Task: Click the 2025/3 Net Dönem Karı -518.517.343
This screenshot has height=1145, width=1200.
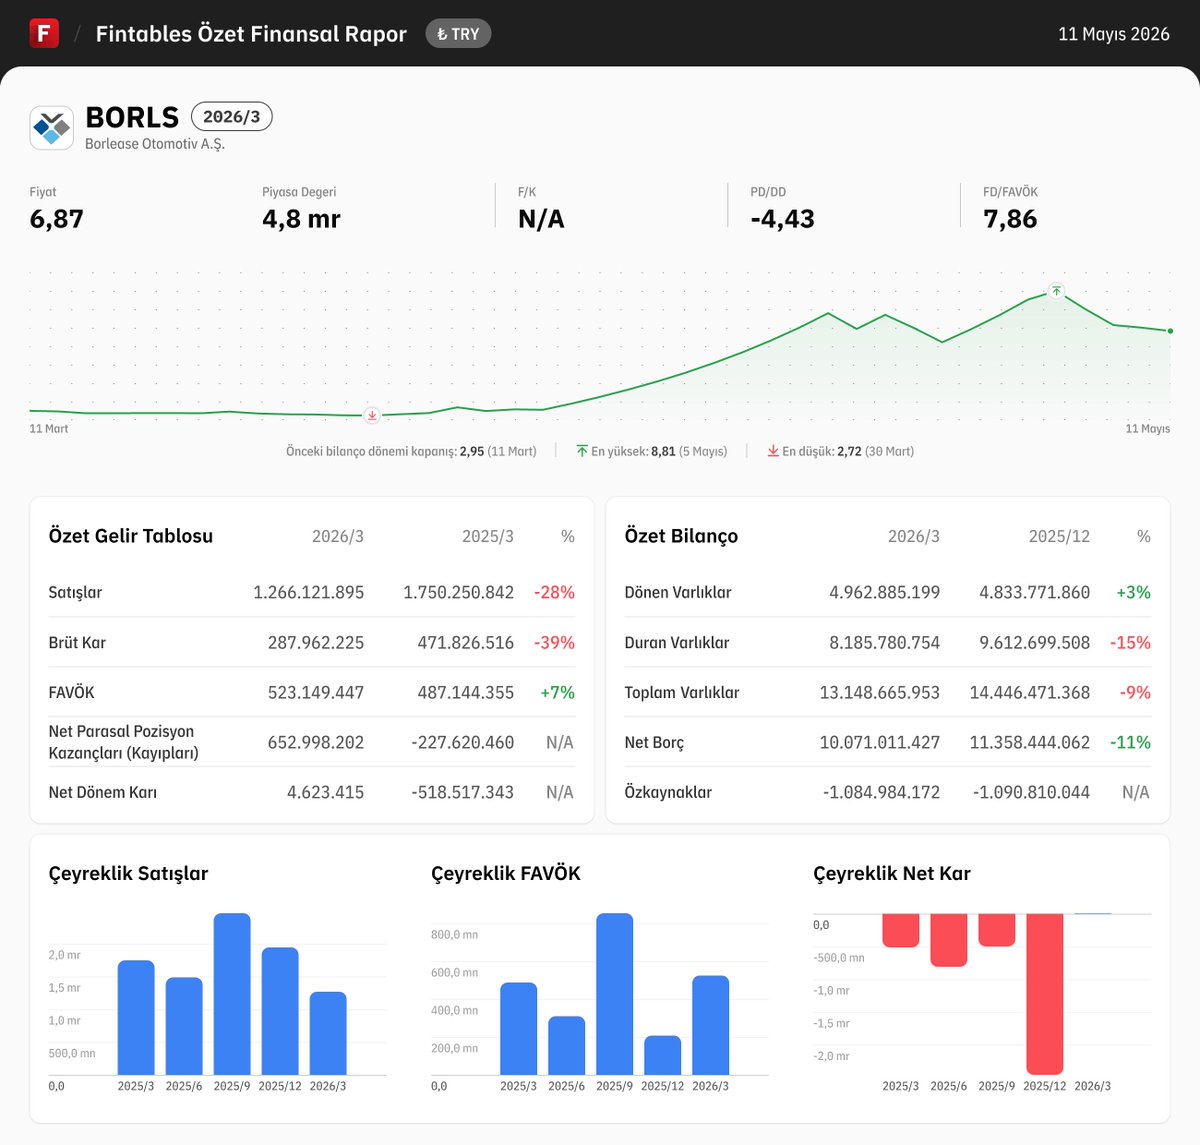Action: (462, 792)
